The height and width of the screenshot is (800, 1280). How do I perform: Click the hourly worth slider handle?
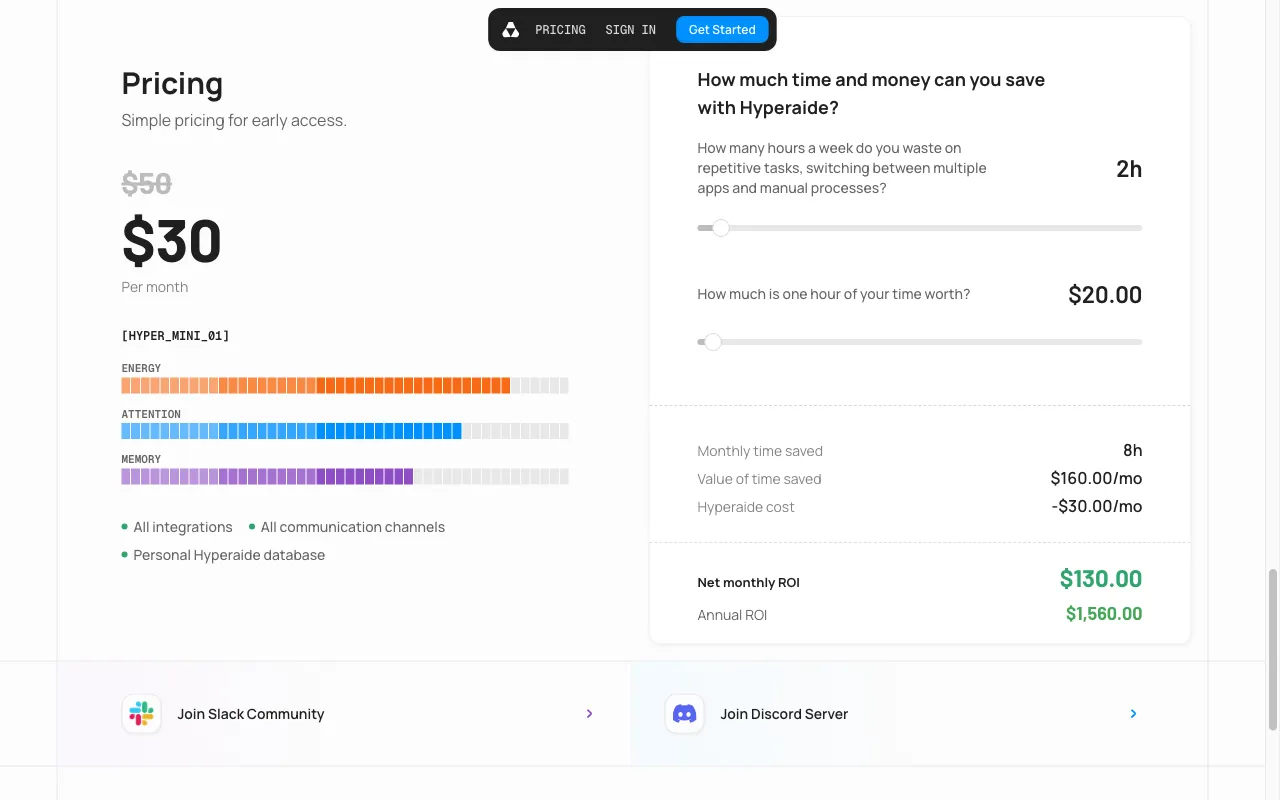pyautogui.click(x=713, y=342)
